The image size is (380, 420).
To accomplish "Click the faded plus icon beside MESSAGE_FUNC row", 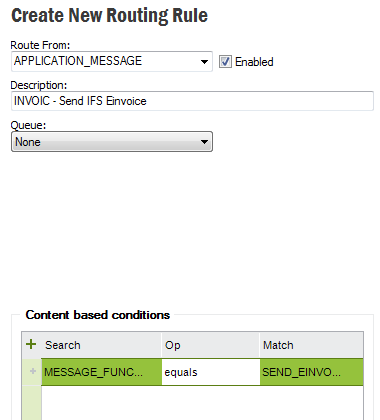I will click(33, 371).
